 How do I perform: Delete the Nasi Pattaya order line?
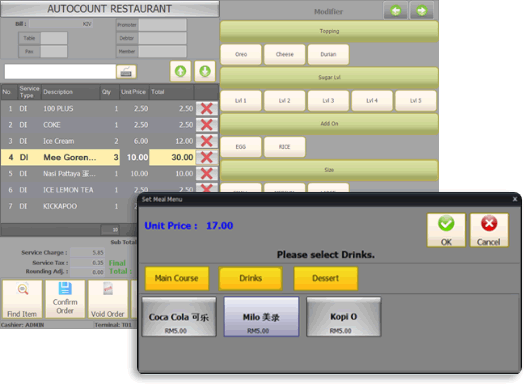pyautogui.click(x=206, y=173)
